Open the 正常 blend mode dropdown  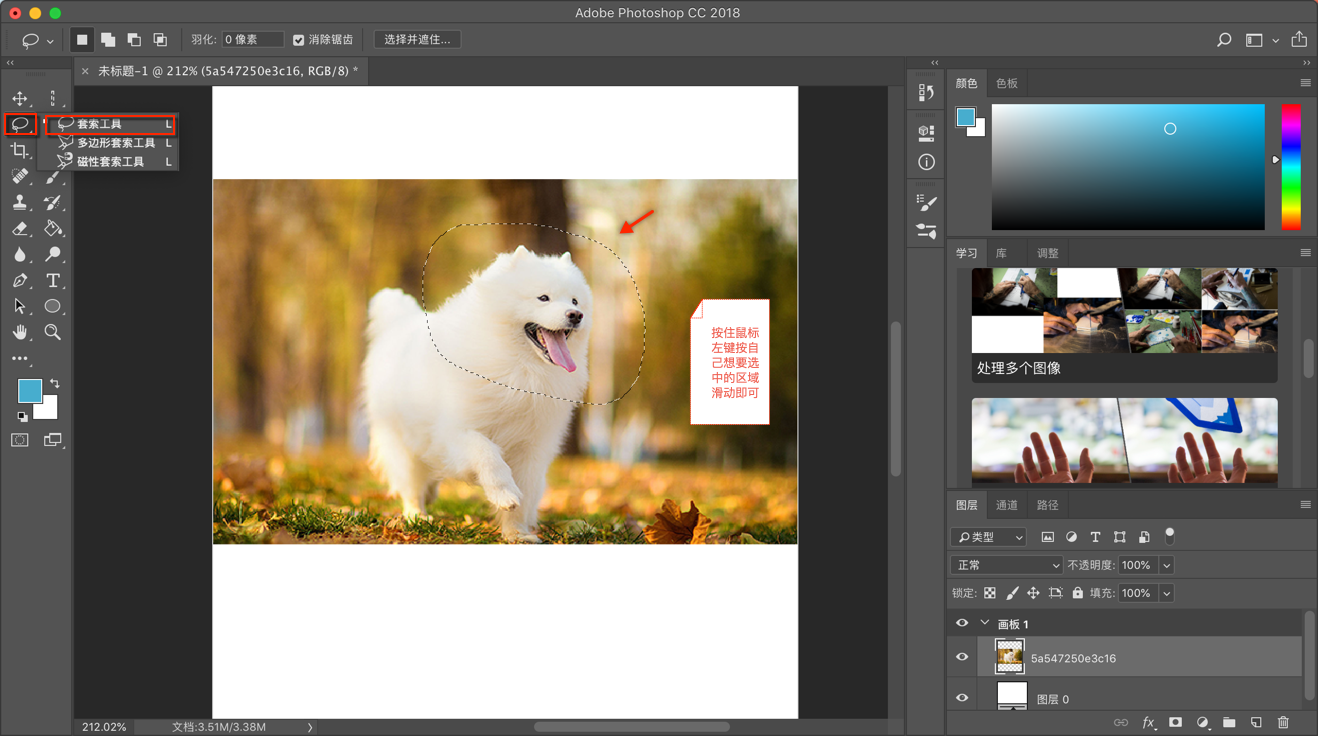(1007, 565)
